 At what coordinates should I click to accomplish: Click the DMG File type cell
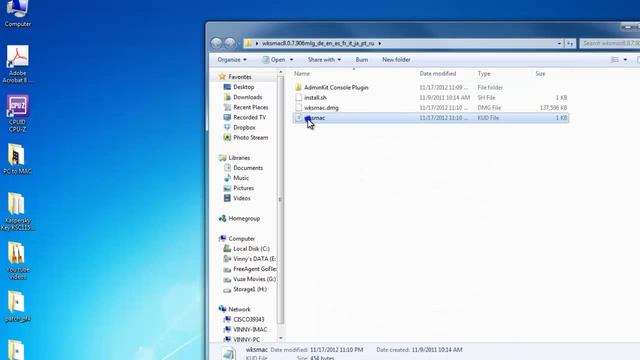(x=489, y=108)
